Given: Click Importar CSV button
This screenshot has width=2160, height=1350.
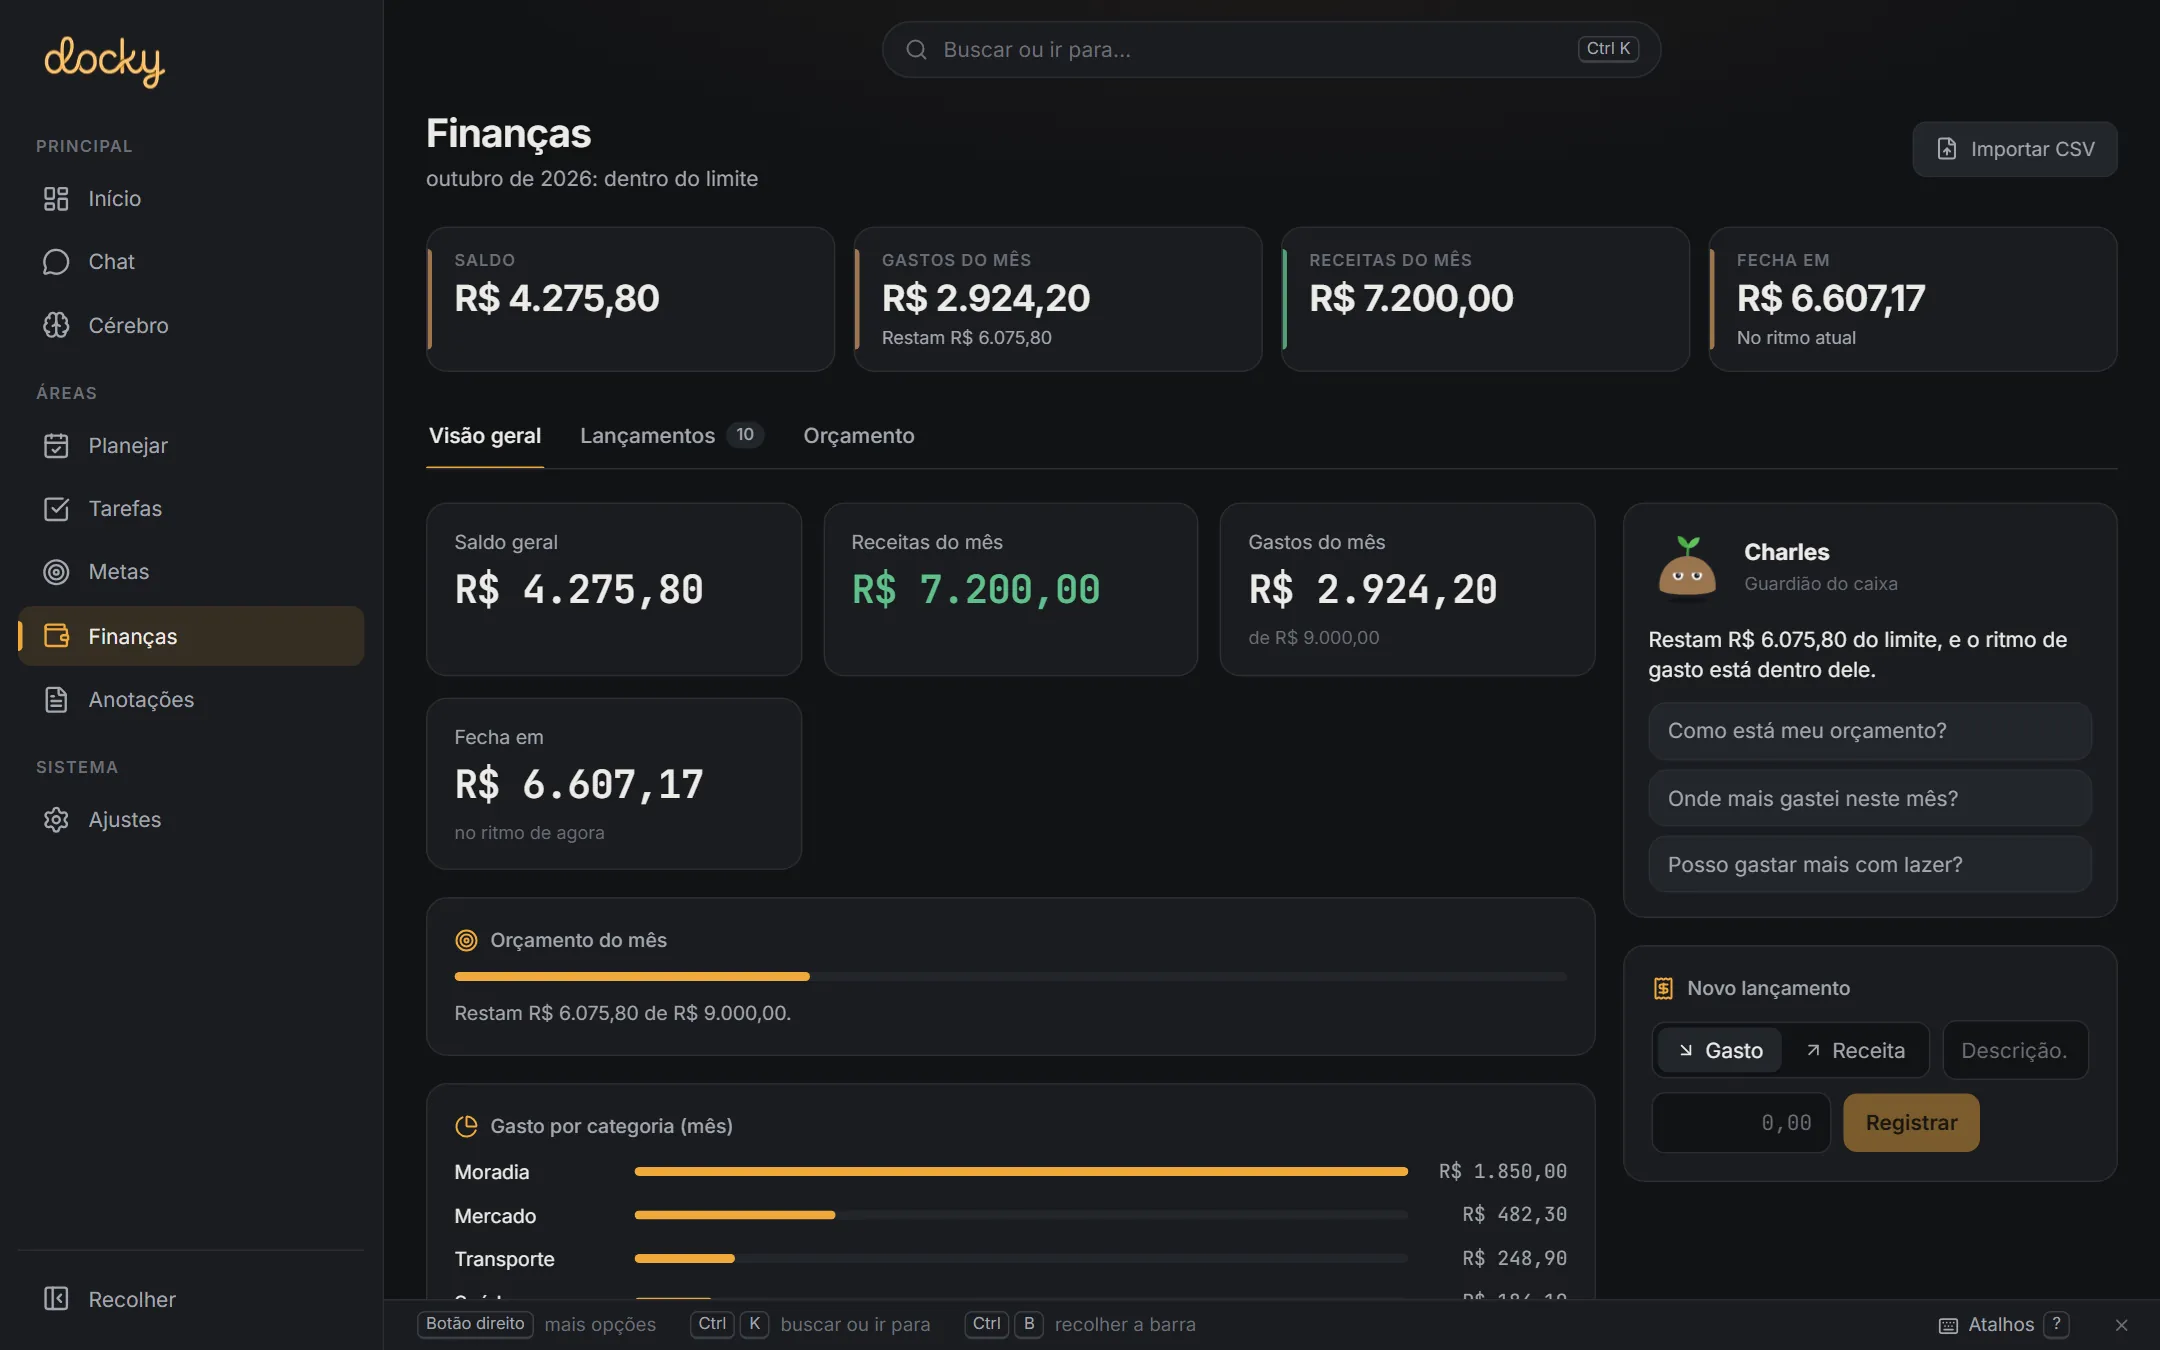Looking at the screenshot, I should (2015, 149).
